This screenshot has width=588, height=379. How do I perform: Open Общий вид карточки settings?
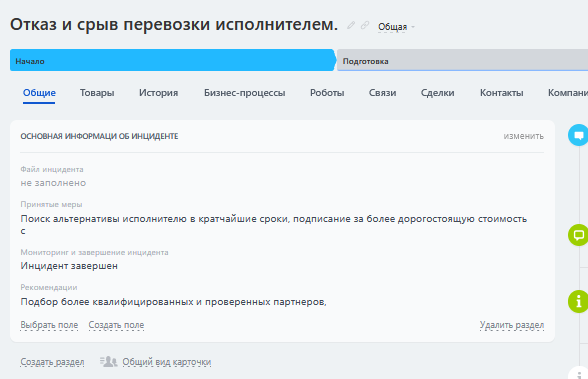(x=166, y=362)
